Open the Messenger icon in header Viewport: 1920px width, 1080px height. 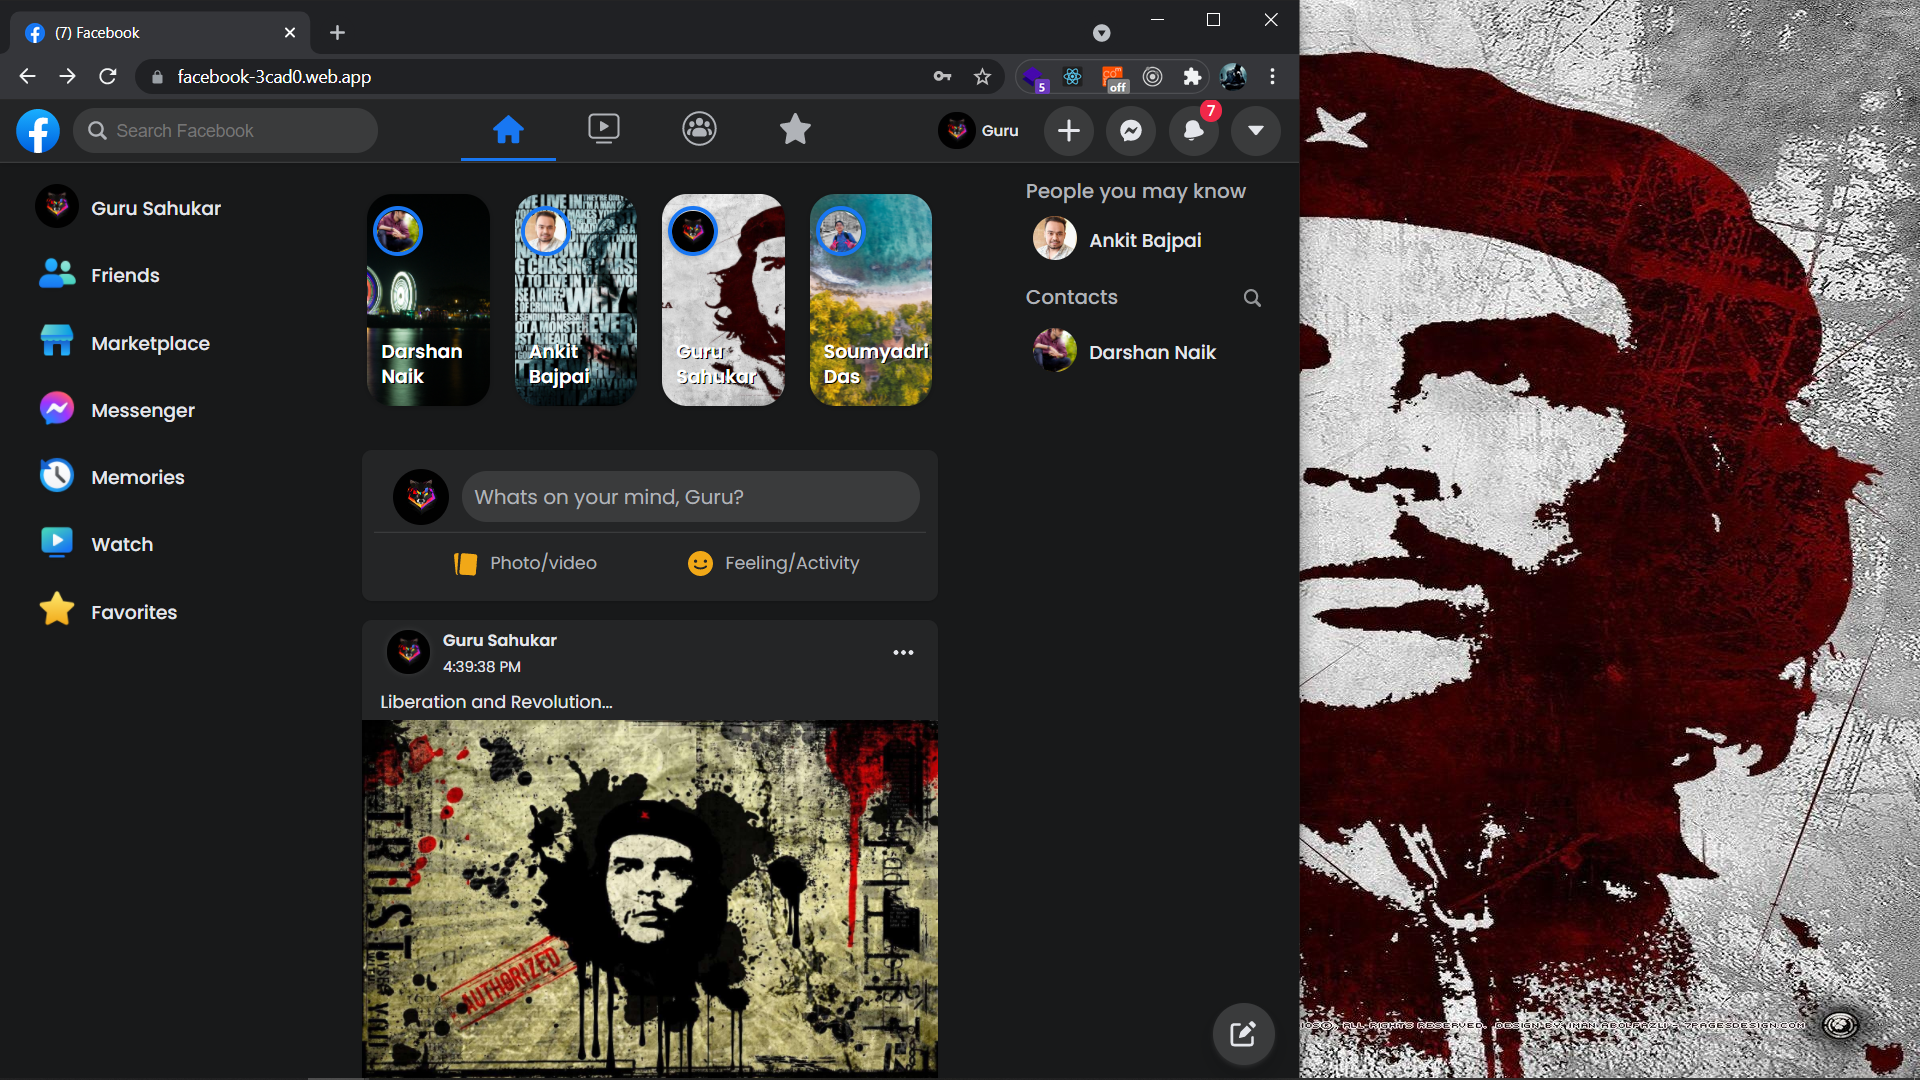coord(1131,131)
